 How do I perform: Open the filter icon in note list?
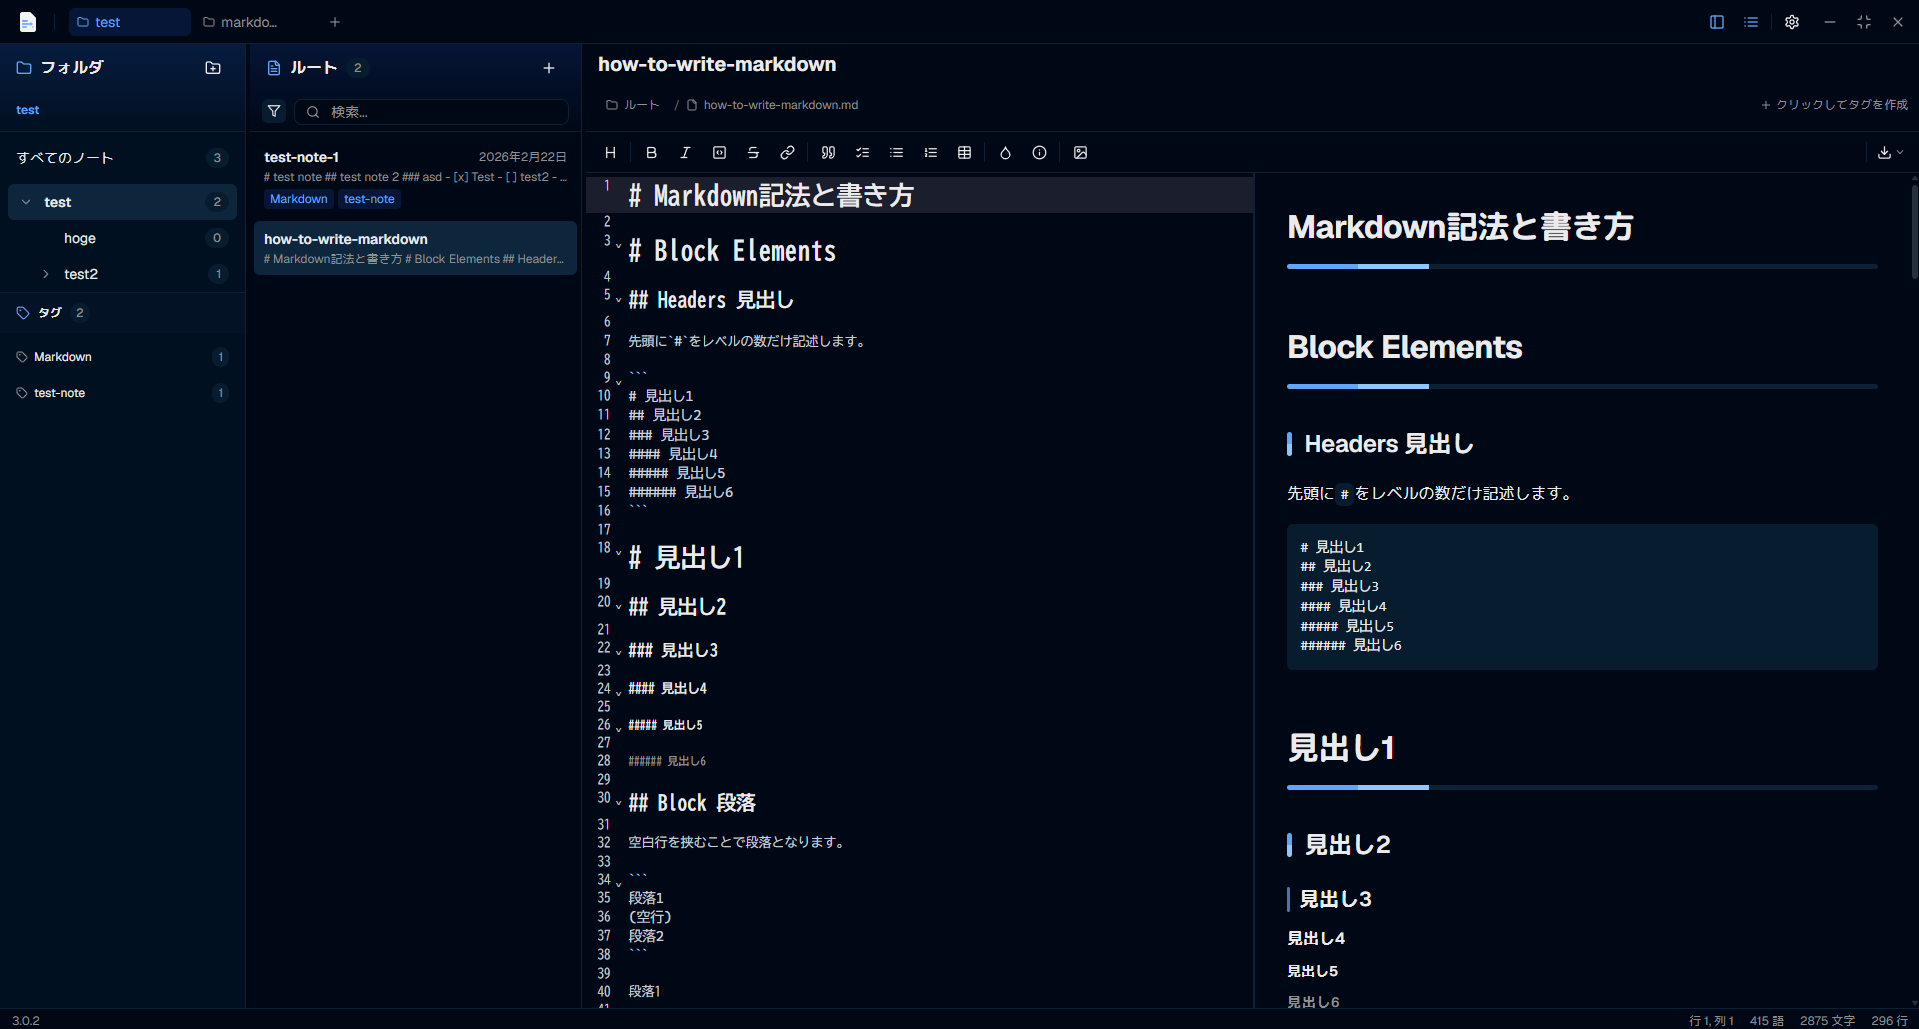tap(274, 111)
